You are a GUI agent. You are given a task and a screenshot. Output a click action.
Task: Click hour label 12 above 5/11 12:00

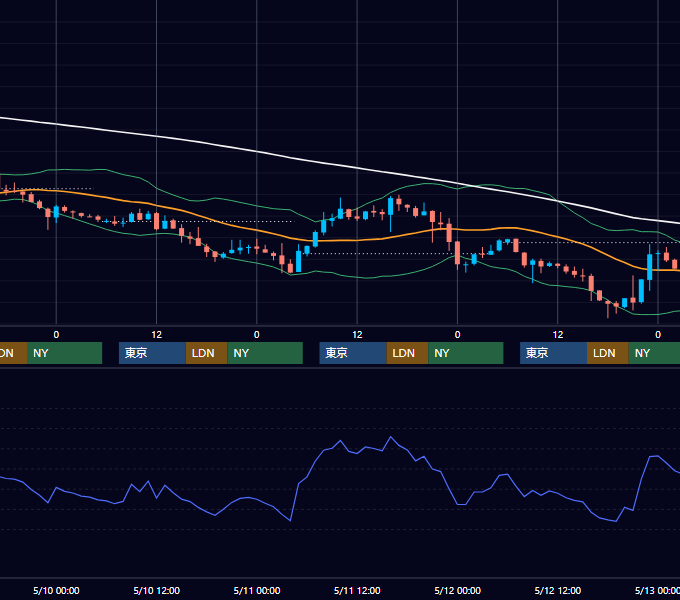tap(357, 335)
